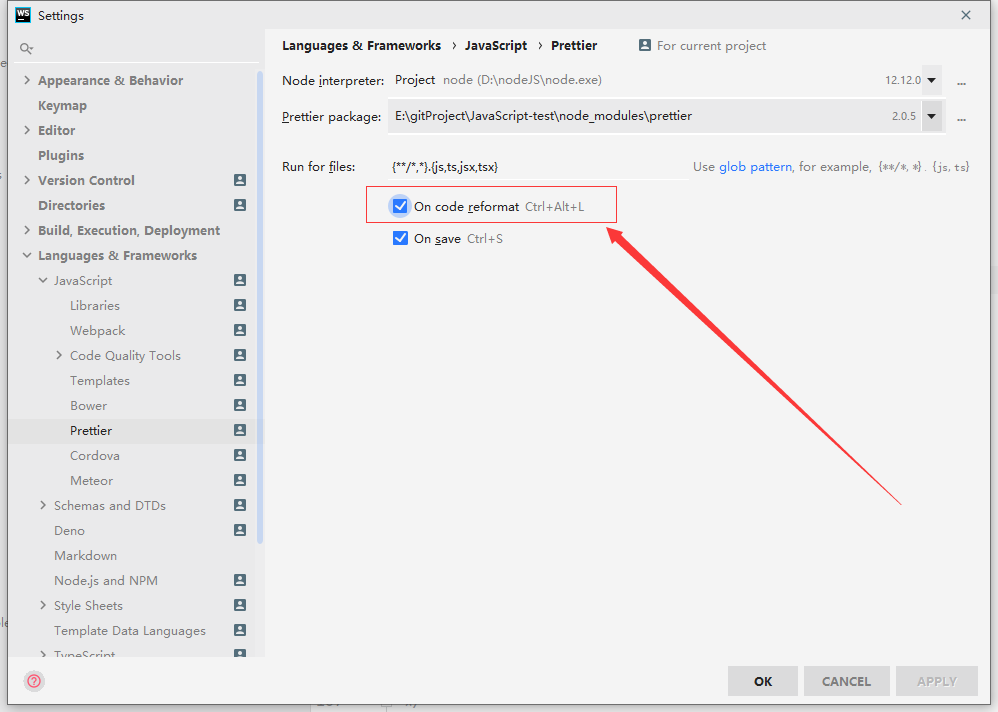Viewport: 998px width, 712px height.
Task: Open the Webpack settings page
Action: [x=97, y=330]
